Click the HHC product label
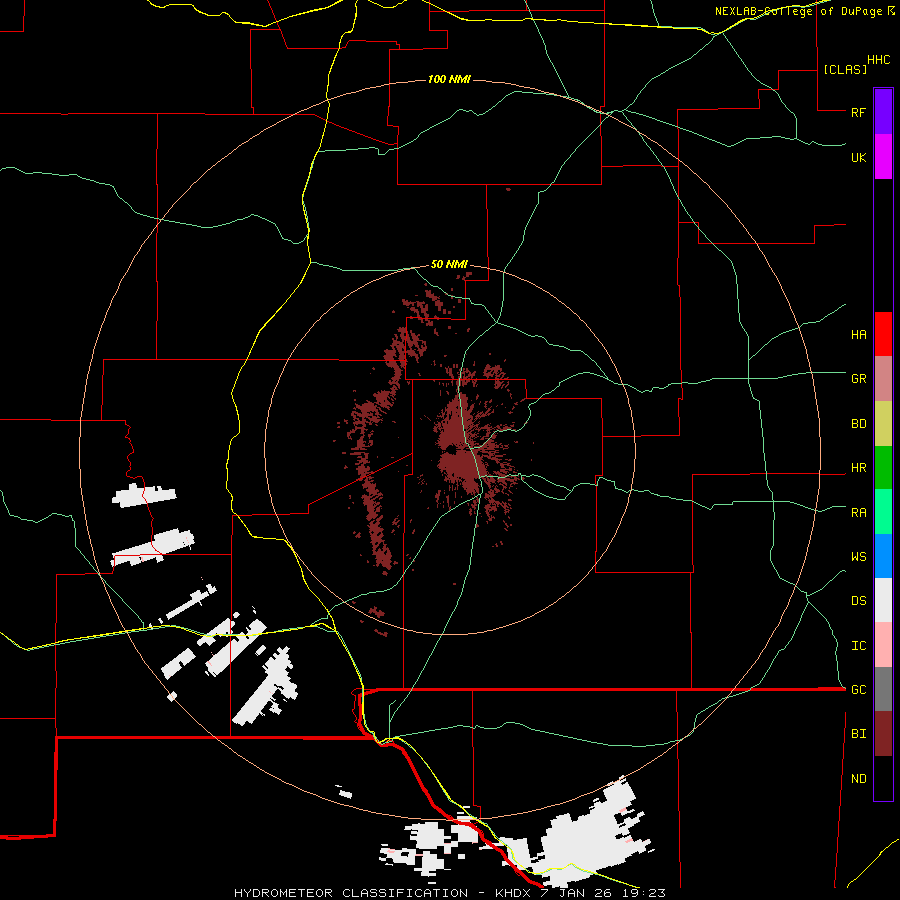This screenshot has height=900, width=900. 879,60
